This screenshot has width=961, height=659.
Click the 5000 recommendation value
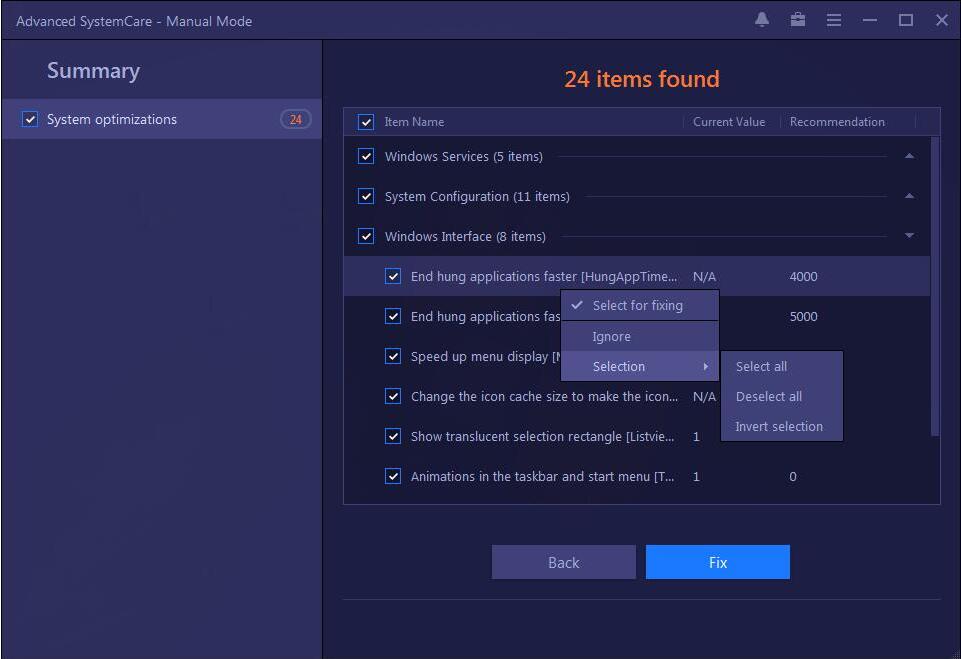pyautogui.click(x=803, y=316)
